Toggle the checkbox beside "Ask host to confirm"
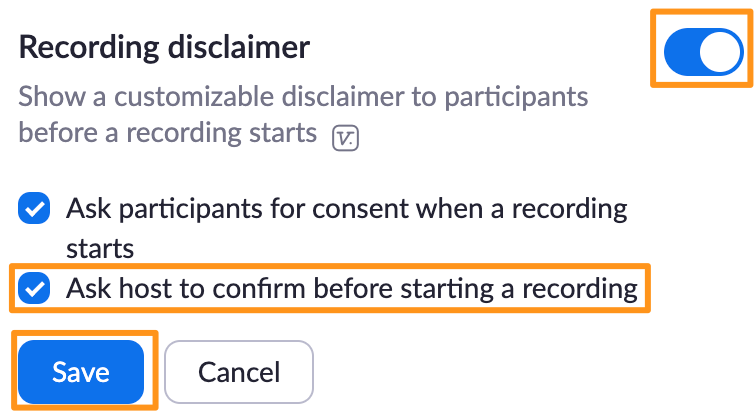 point(36,289)
